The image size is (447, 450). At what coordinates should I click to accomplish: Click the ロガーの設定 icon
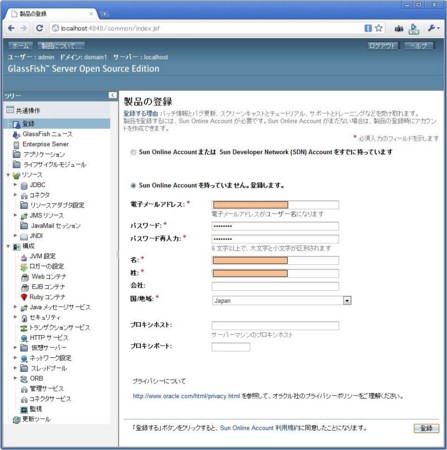click(24, 267)
